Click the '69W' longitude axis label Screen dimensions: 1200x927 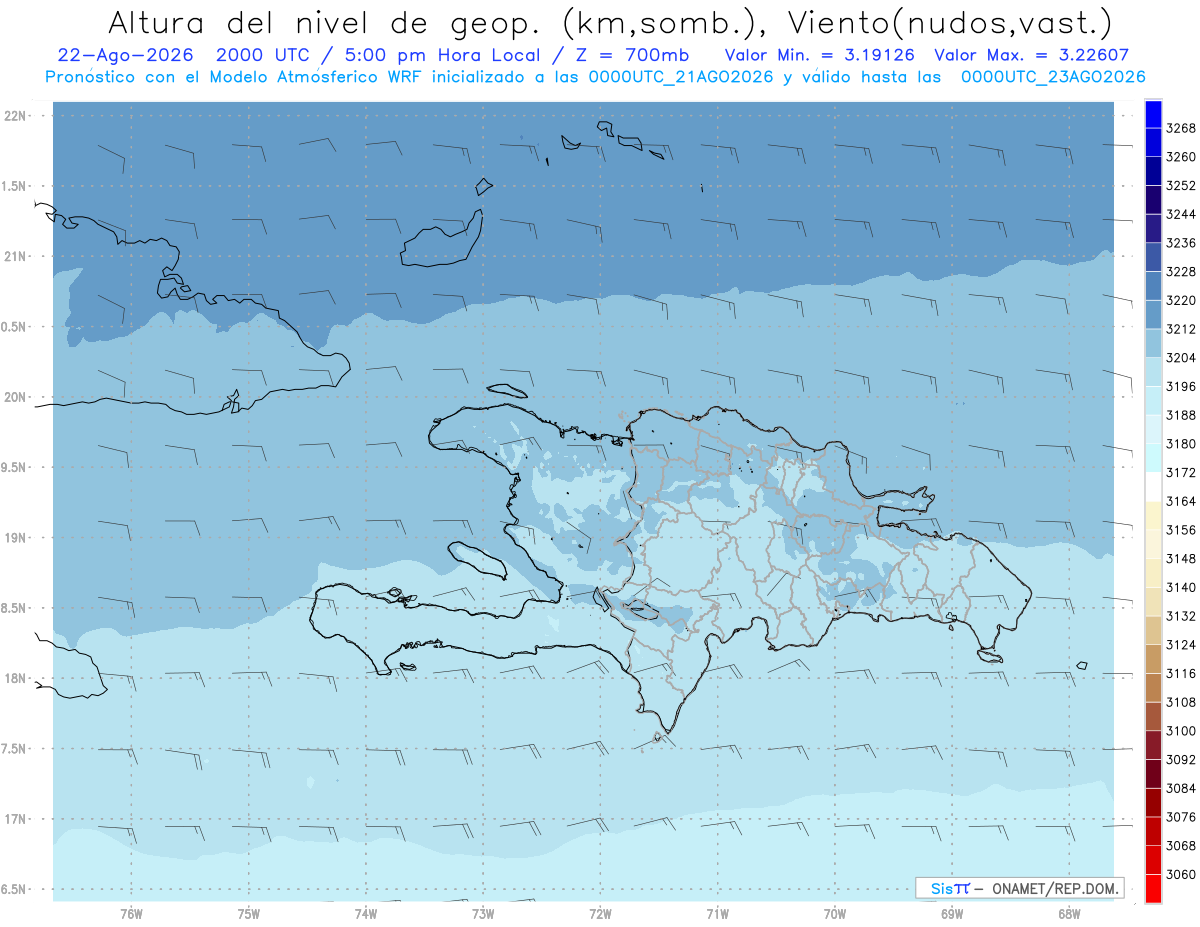click(x=952, y=914)
